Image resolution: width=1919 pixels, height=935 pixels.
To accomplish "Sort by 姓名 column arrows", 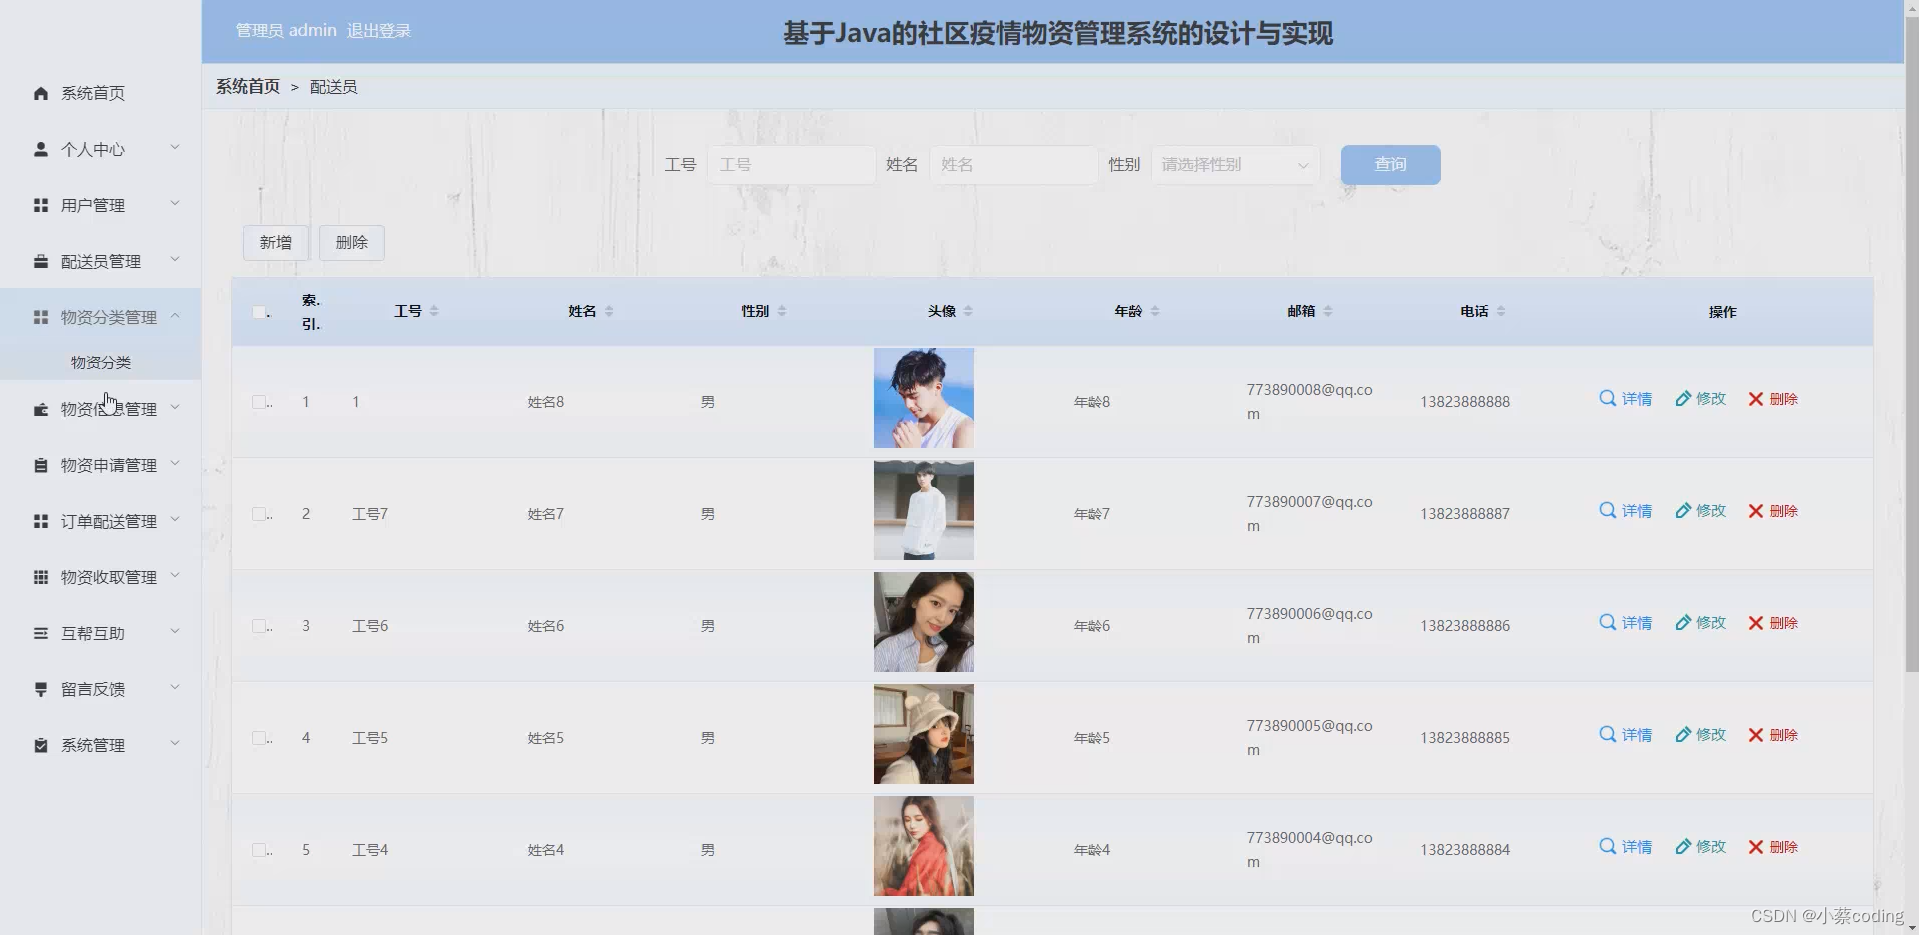I will [609, 311].
